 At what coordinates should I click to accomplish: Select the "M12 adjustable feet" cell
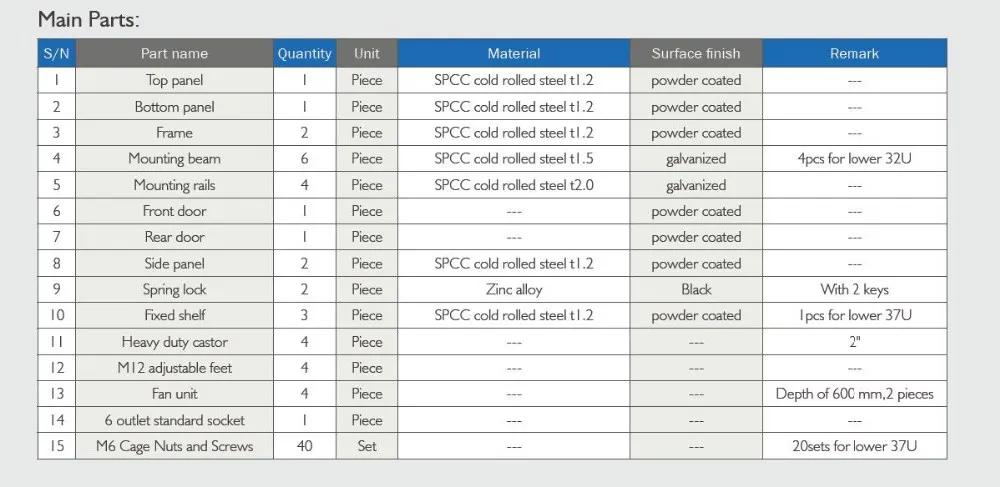174,368
